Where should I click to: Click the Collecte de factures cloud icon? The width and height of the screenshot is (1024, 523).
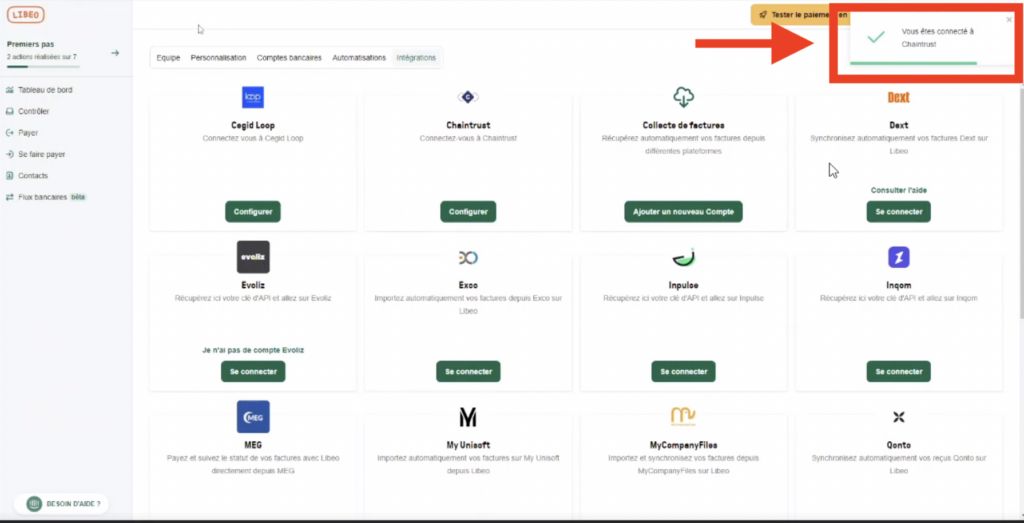(683, 97)
